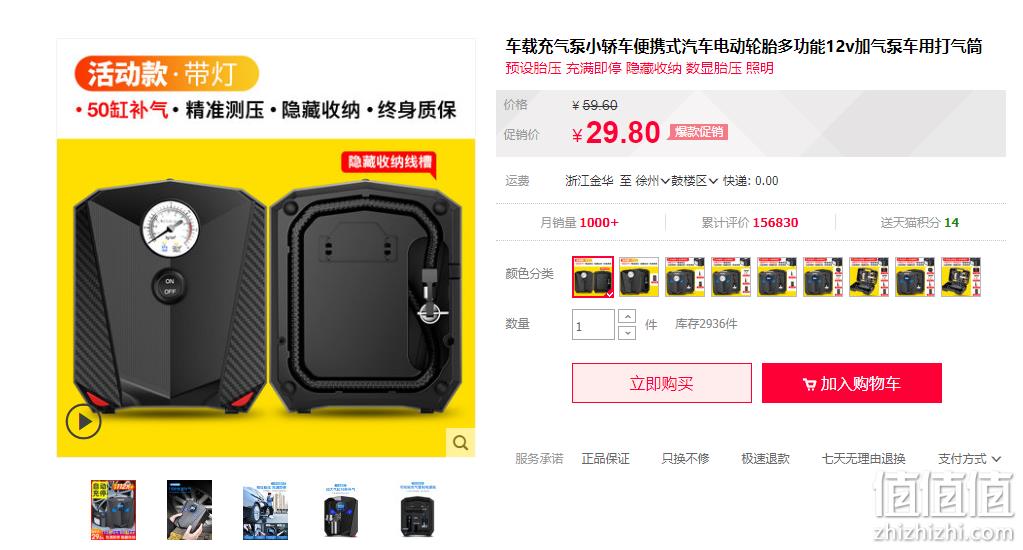
Task: Click the cart icon in 加入购物车 button
Action: coord(809,384)
